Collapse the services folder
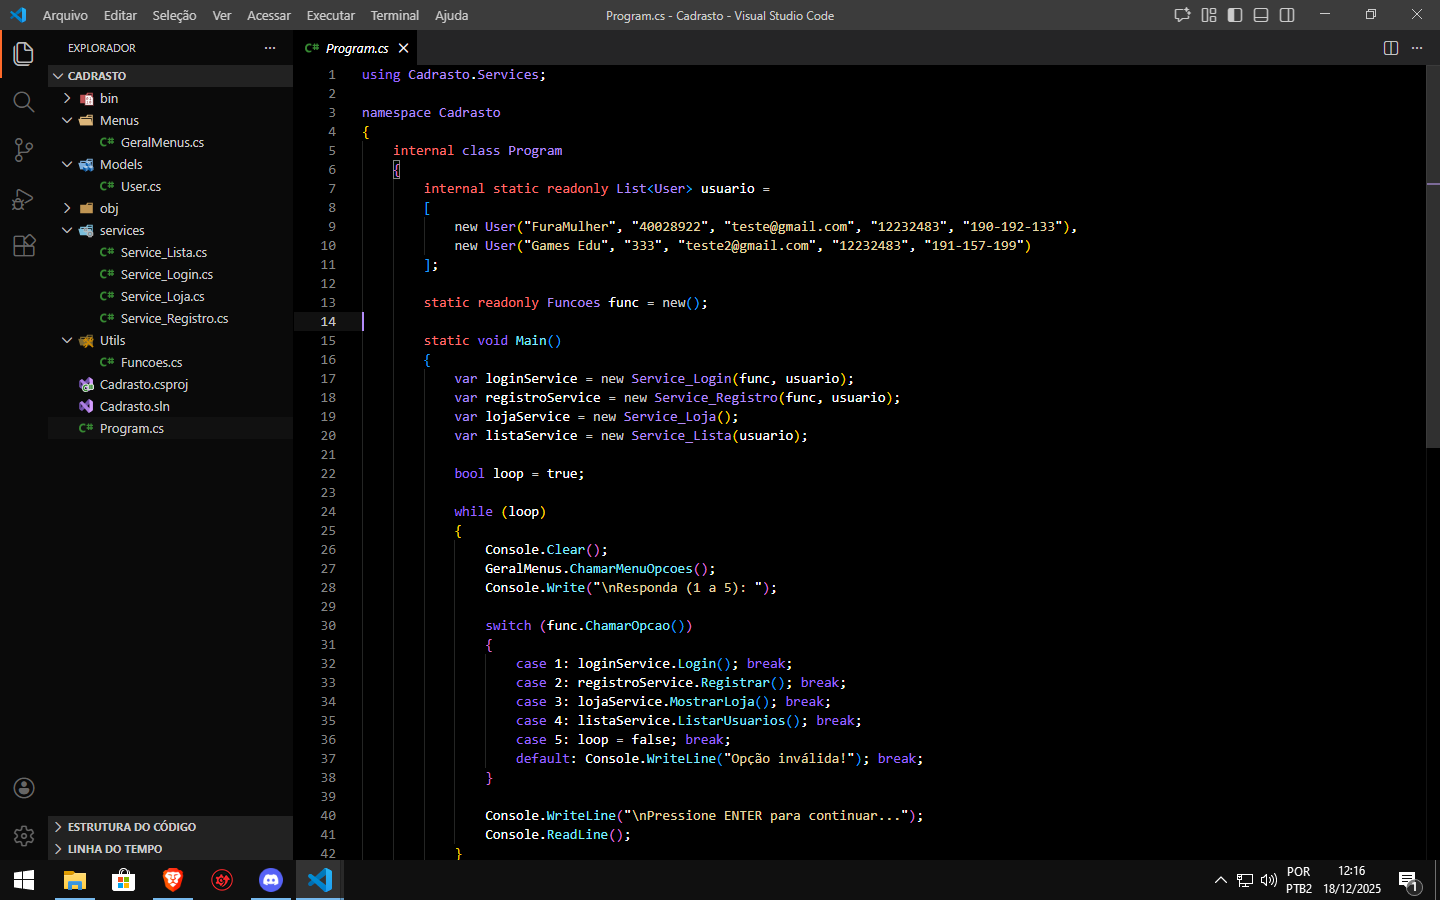The image size is (1440, 900). pyautogui.click(x=170, y=230)
